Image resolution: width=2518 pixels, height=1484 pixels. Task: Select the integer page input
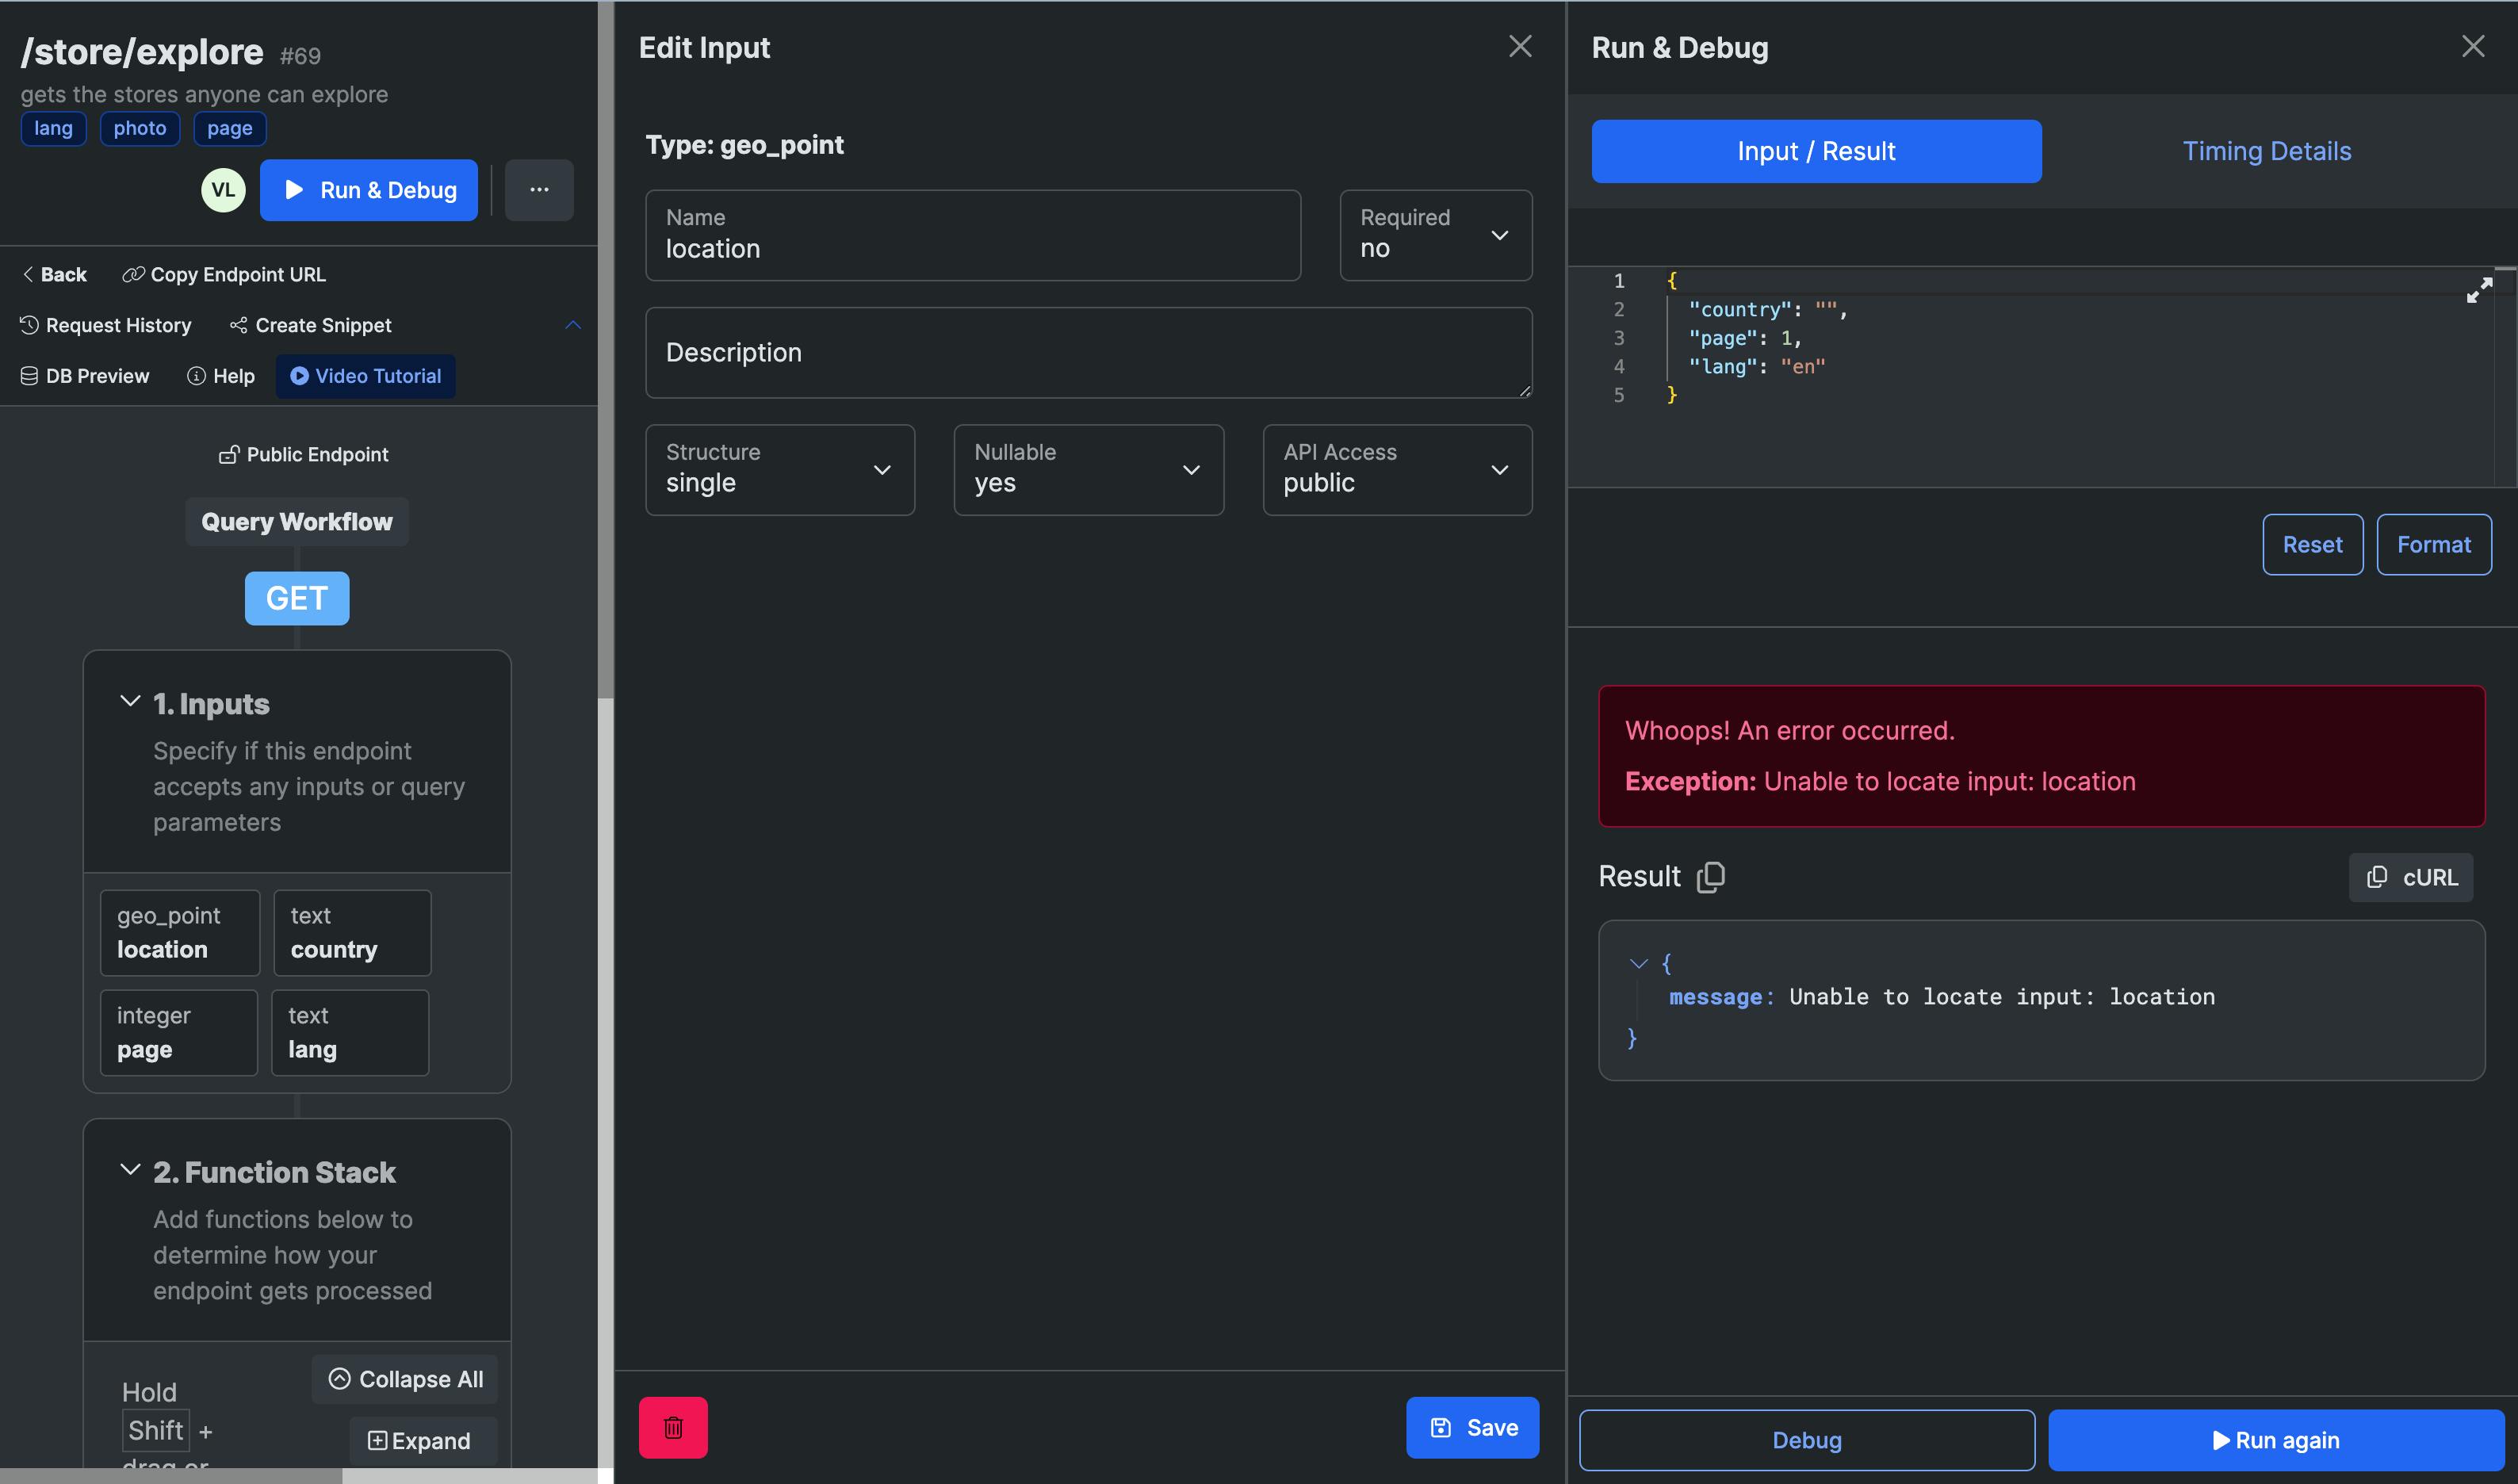(179, 1033)
